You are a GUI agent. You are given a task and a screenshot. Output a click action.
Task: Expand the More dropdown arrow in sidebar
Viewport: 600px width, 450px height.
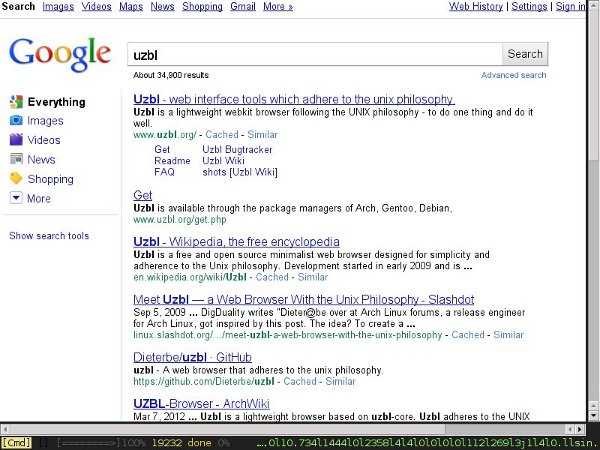point(16,198)
